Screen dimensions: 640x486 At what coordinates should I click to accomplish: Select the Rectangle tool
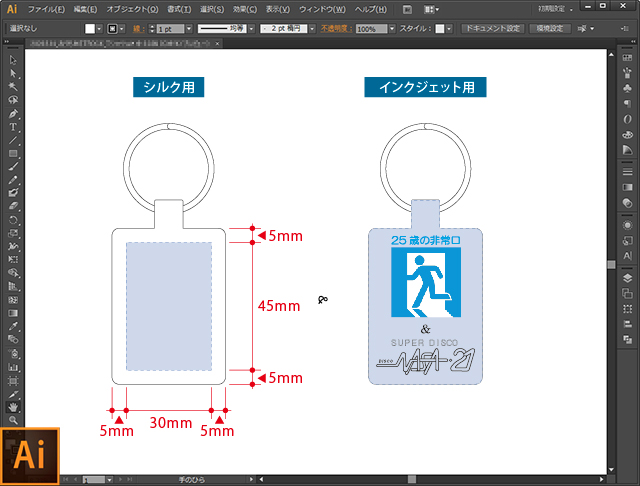13,153
